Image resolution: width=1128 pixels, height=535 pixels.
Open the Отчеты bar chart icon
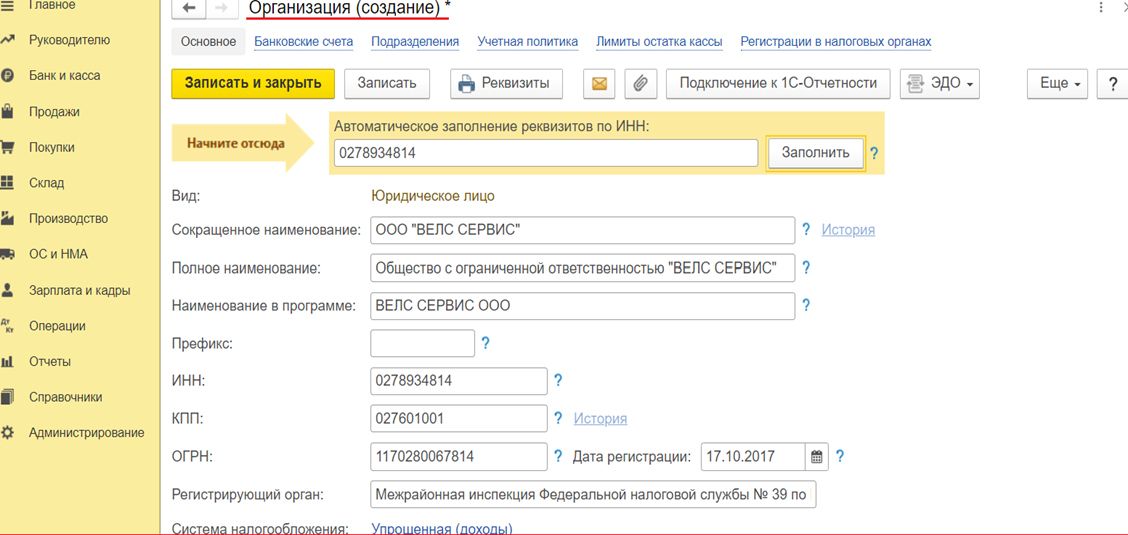click(x=8, y=361)
